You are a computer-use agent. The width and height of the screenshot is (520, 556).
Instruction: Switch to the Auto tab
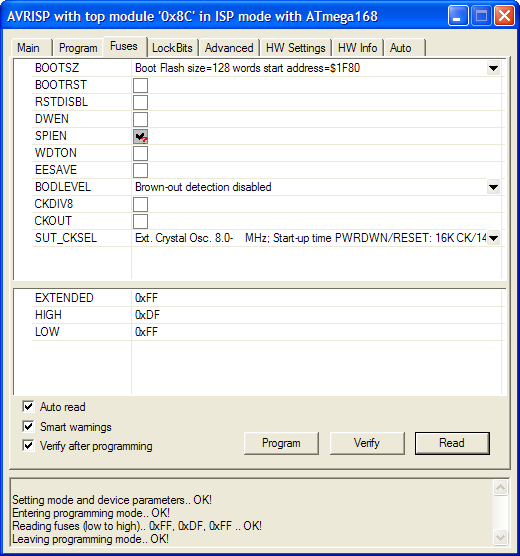pyautogui.click(x=404, y=48)
